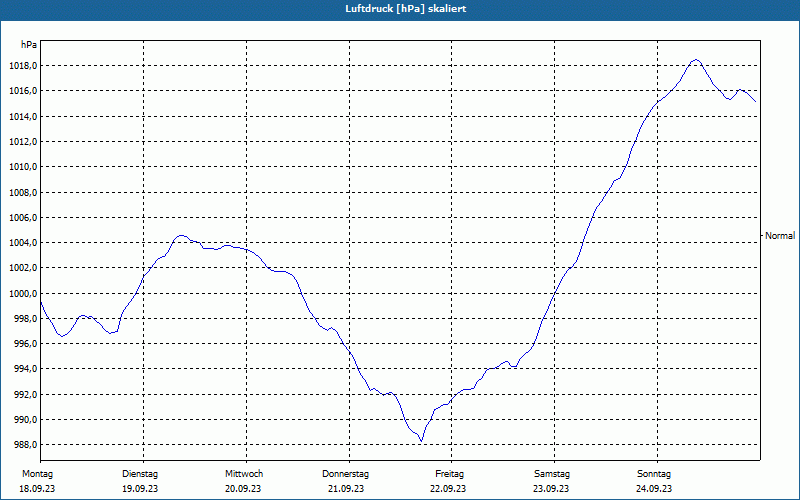
Task: Click the 992,0 axis value
Action: pyautogui.click(x=25, y=394)
